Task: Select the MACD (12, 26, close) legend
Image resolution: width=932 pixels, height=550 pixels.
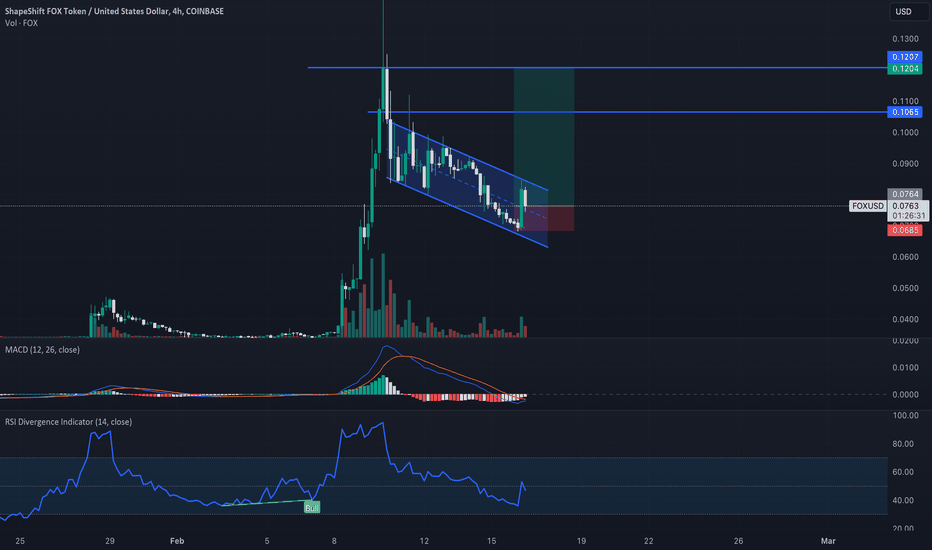Action: (x=42, y=350)
